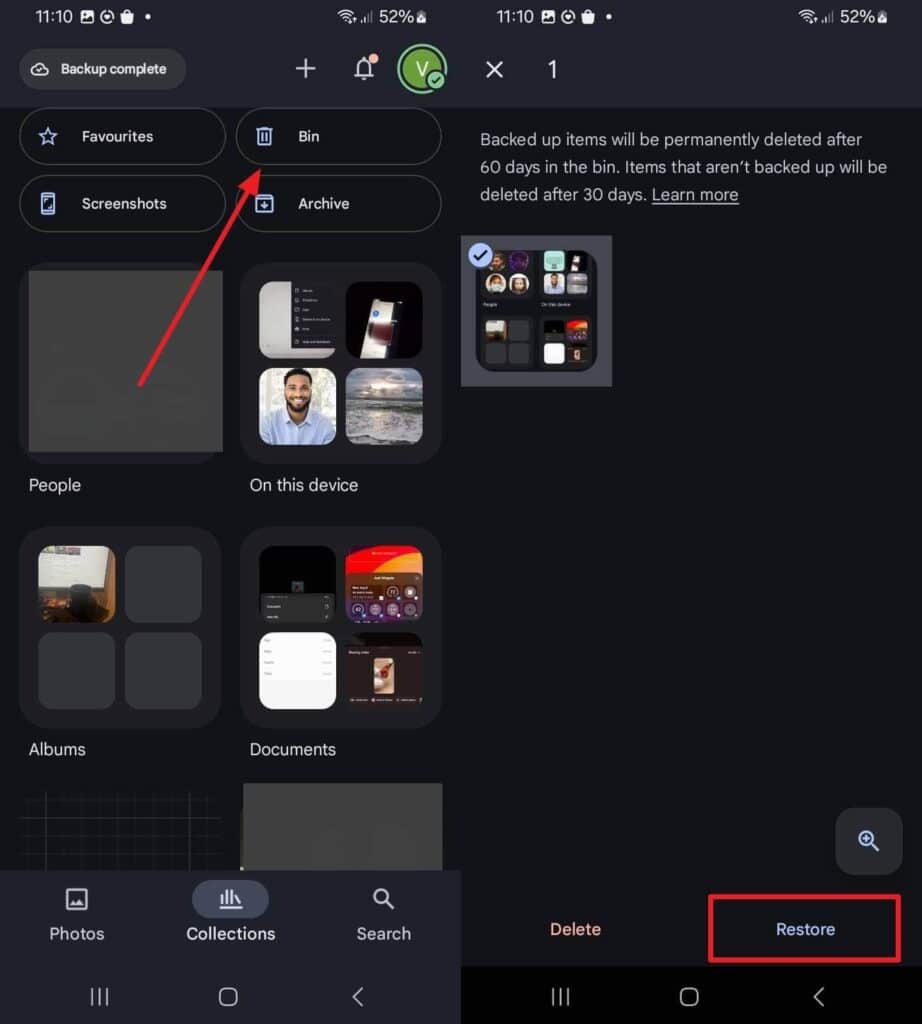This screenshot has height=1024, width=922.
Task: Tap the backup complete status chip
Action: [x=101, y=69]
